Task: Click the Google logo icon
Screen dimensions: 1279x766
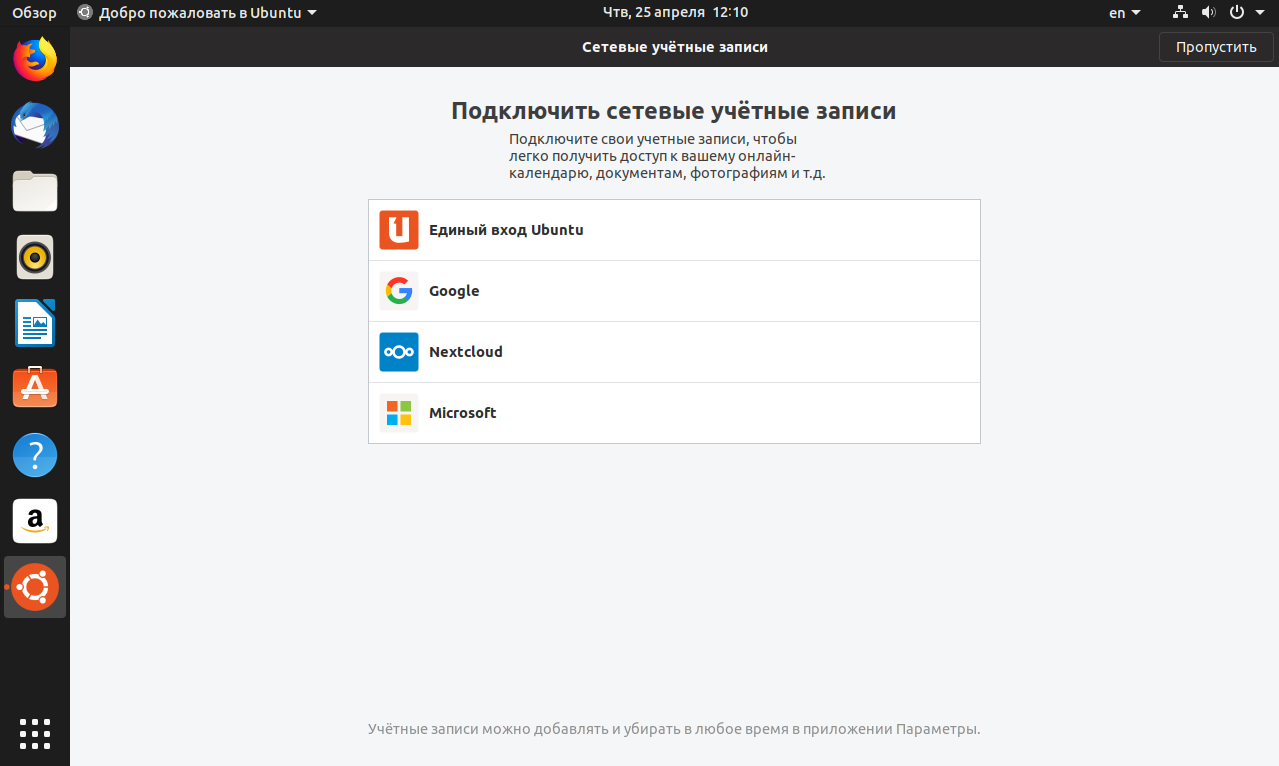Action: (x=399, y=291)
